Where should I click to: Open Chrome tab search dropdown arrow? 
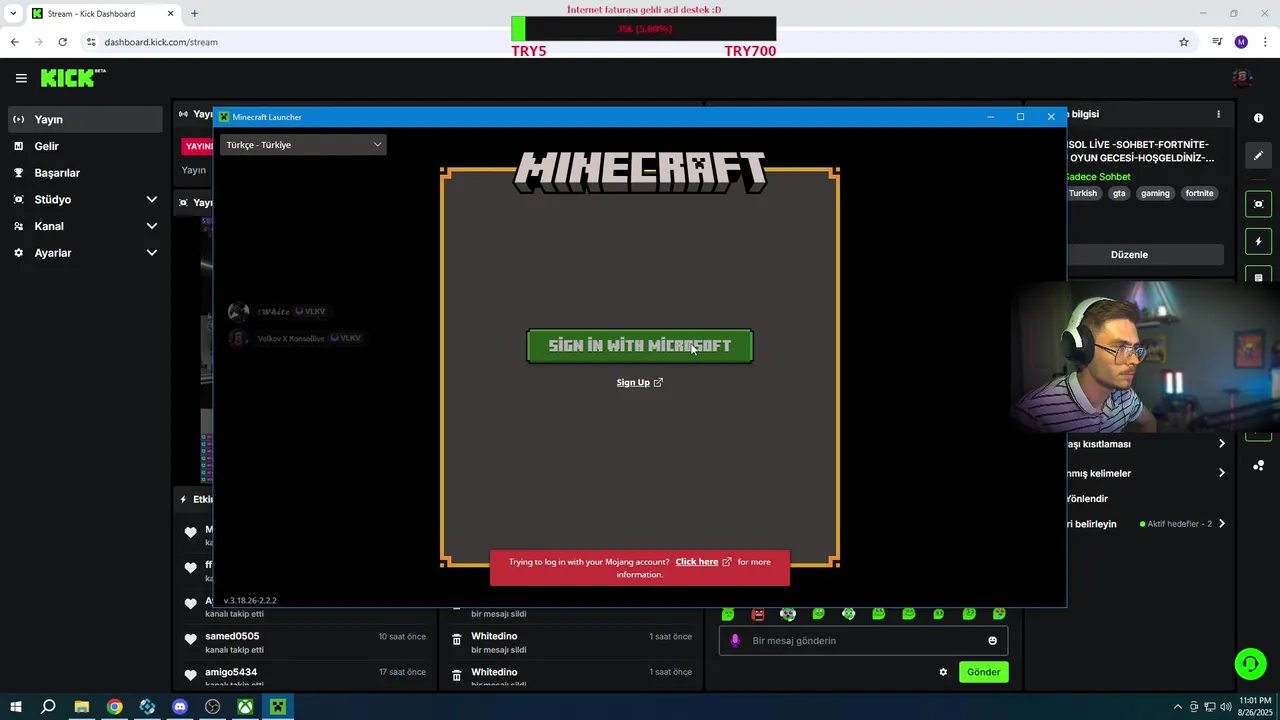pos(13,14)
